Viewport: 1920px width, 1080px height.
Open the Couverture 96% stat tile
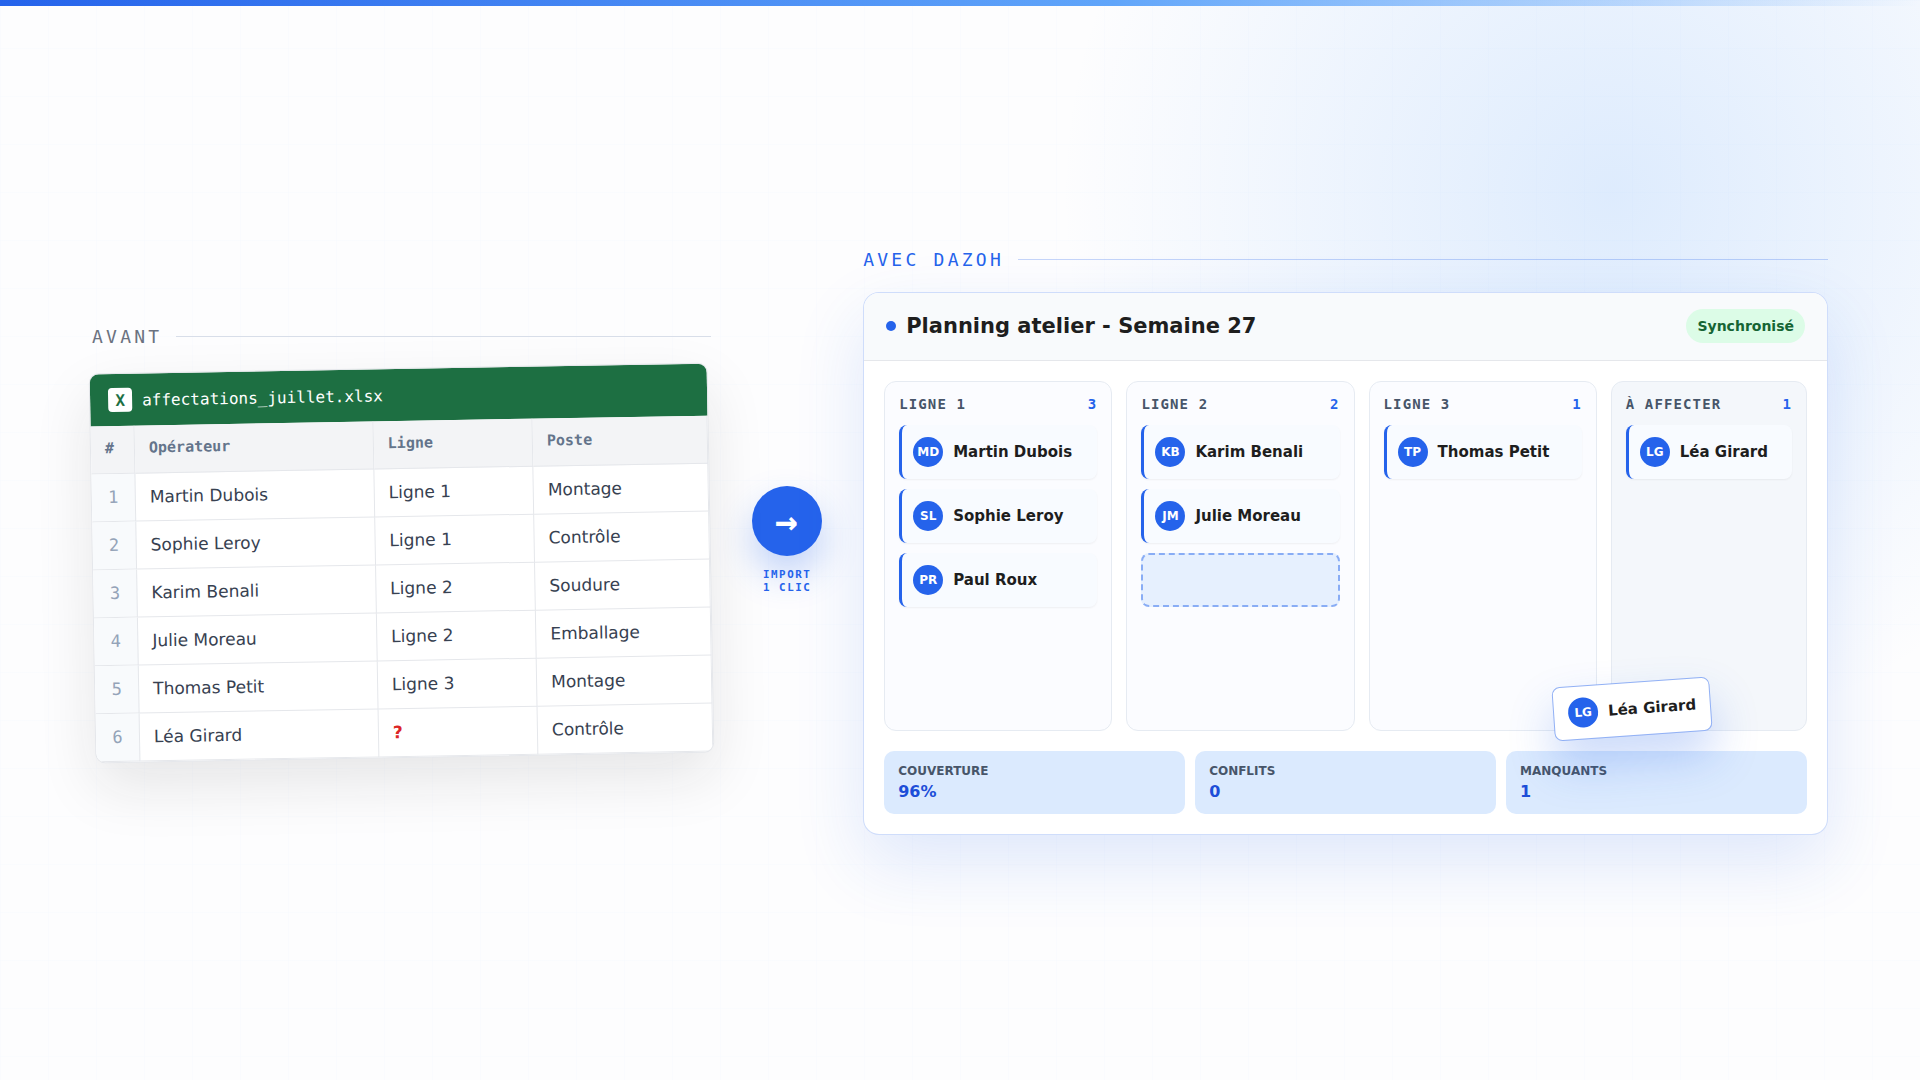(x=1034, y=782)
